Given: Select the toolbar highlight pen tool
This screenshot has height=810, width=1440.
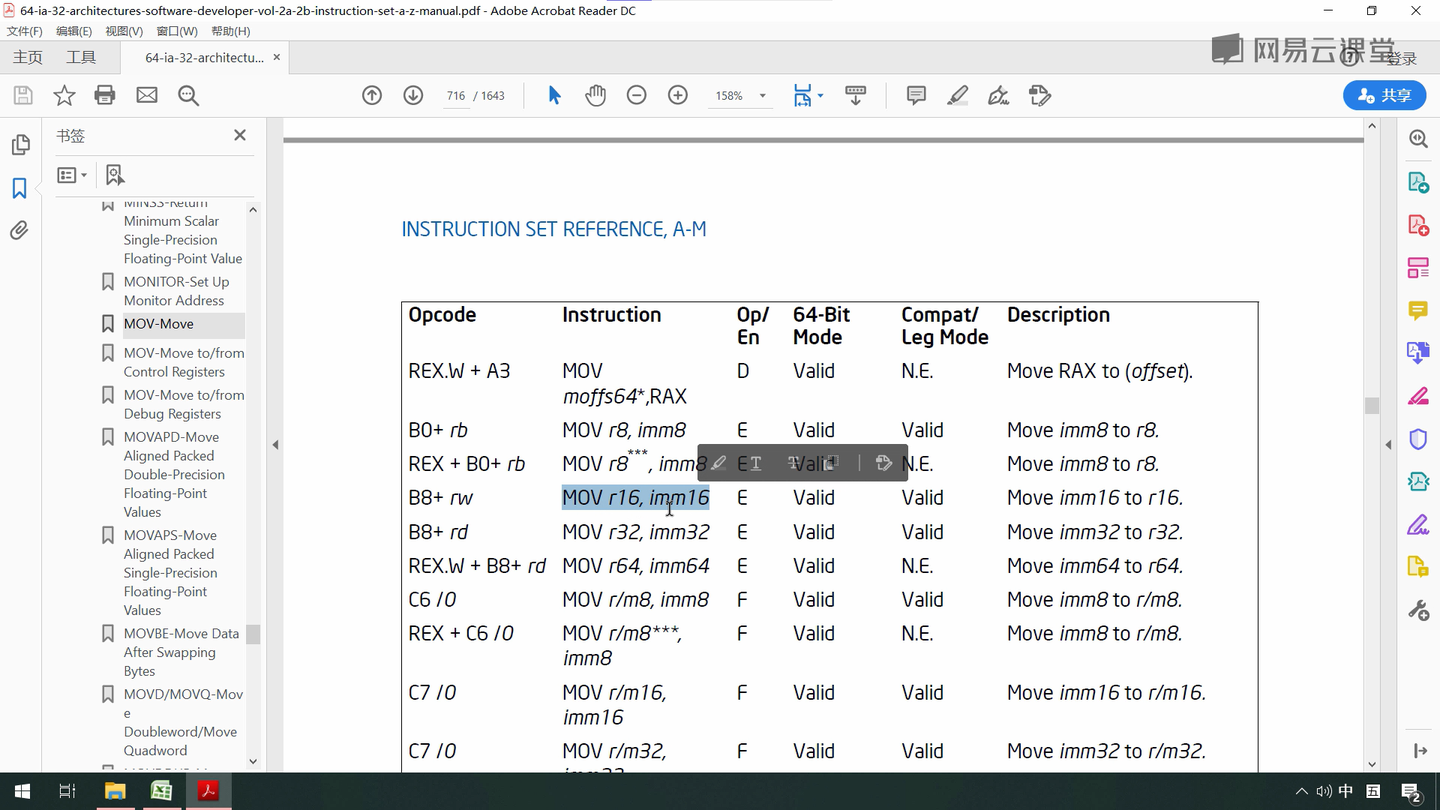Looking at the screenshot, I should pos(957,95).
